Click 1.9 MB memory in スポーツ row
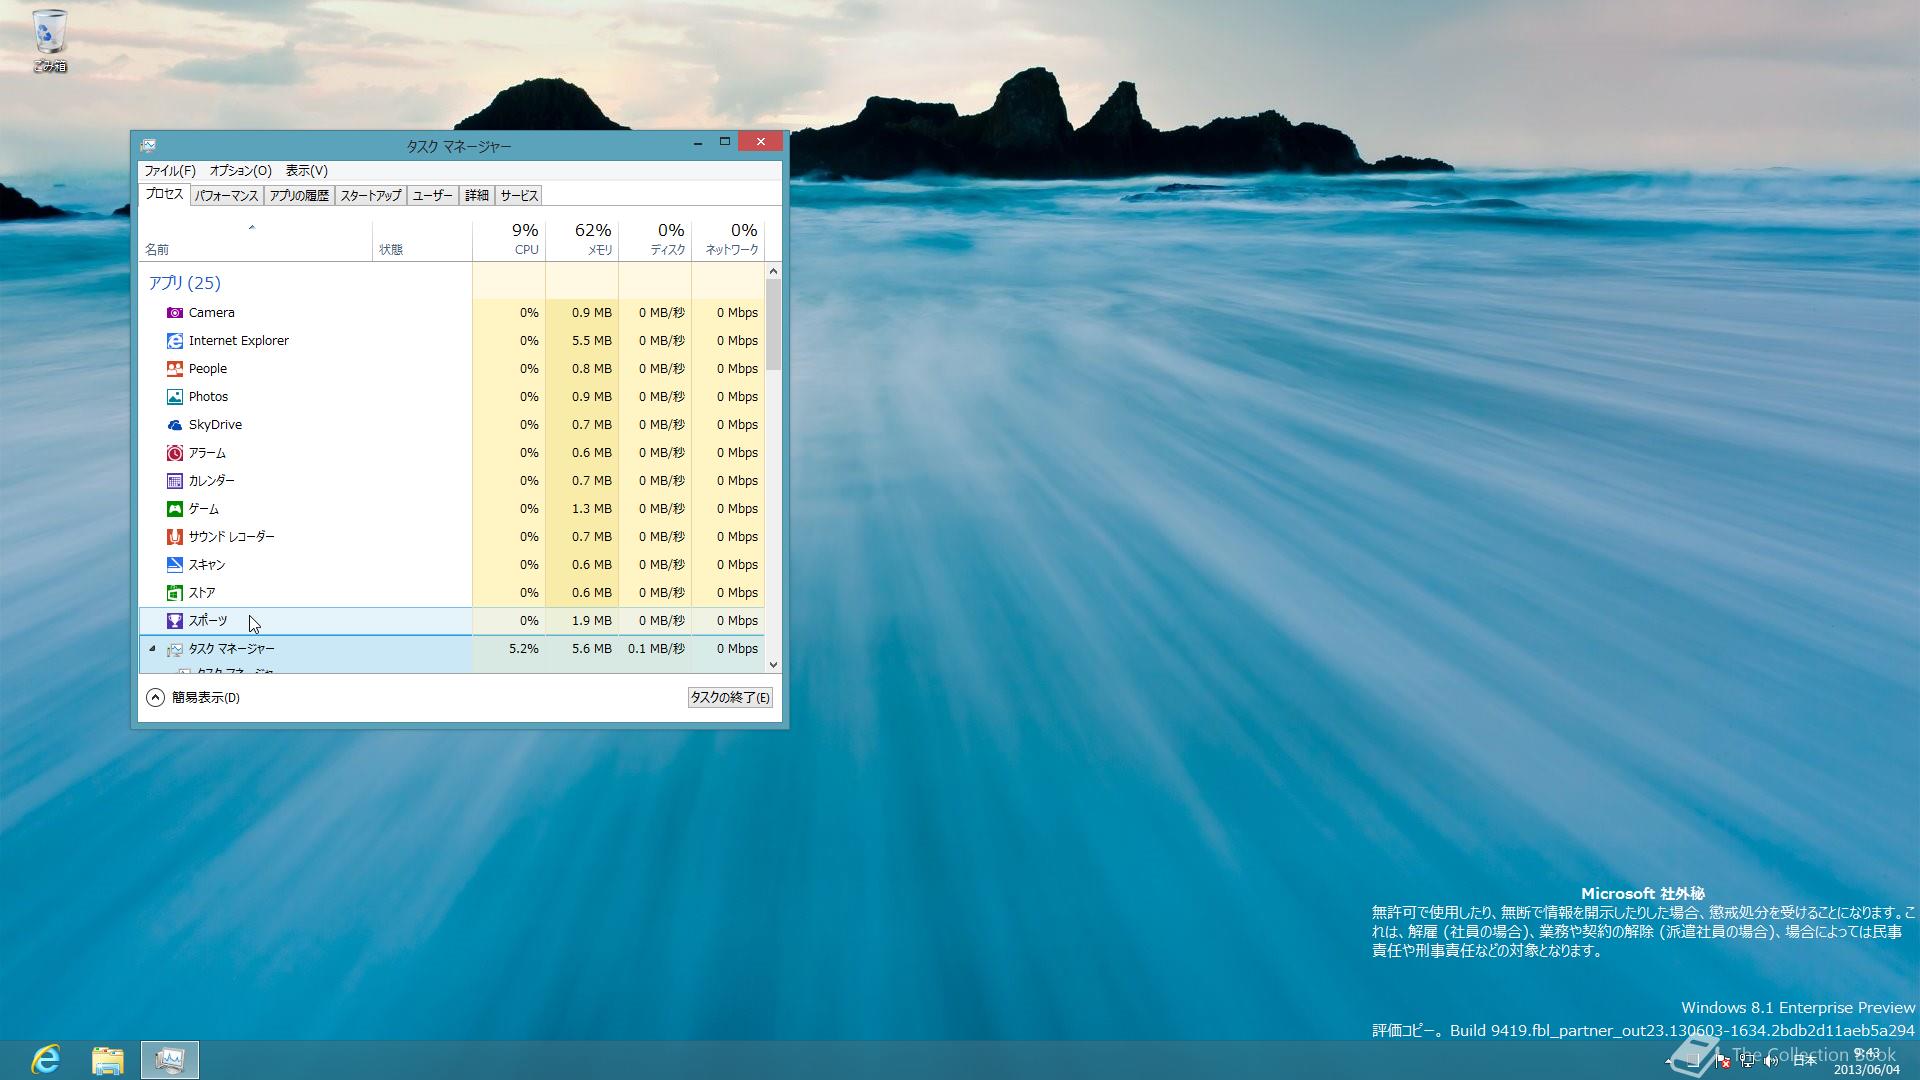The width and height of the screenshot is (1920, 1080). [x=591, y=621]
